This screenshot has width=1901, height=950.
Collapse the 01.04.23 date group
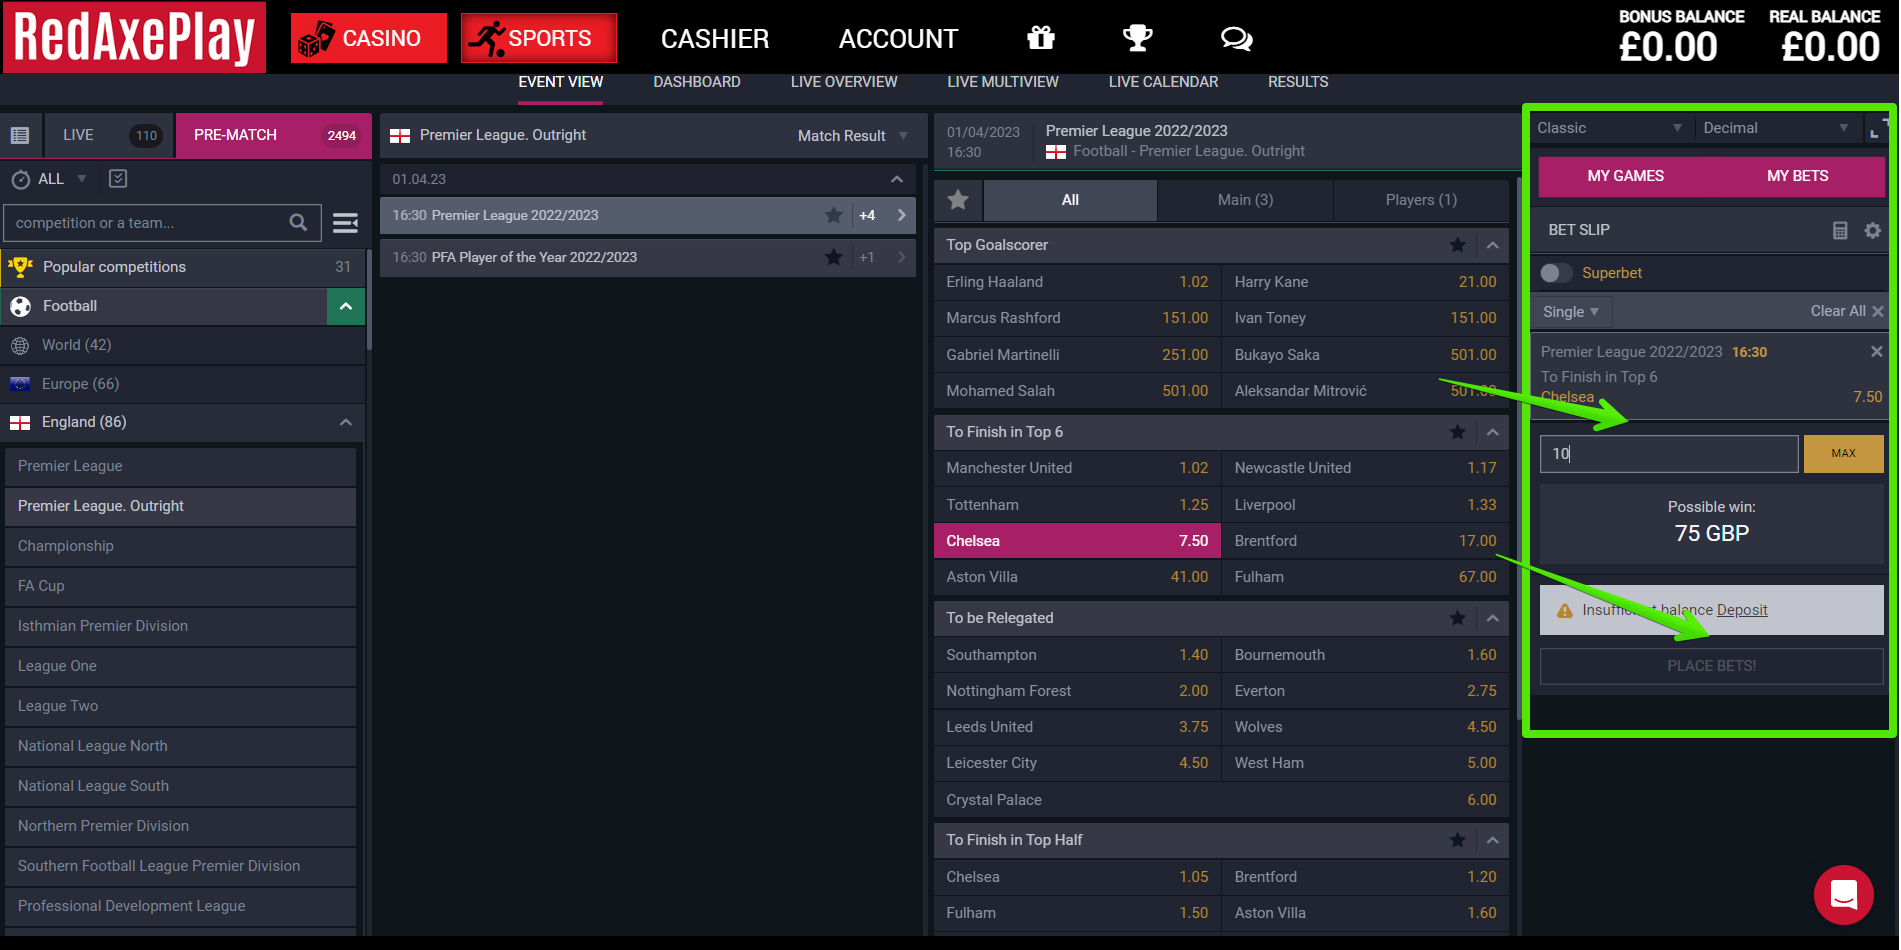click(x=897, y=179)
